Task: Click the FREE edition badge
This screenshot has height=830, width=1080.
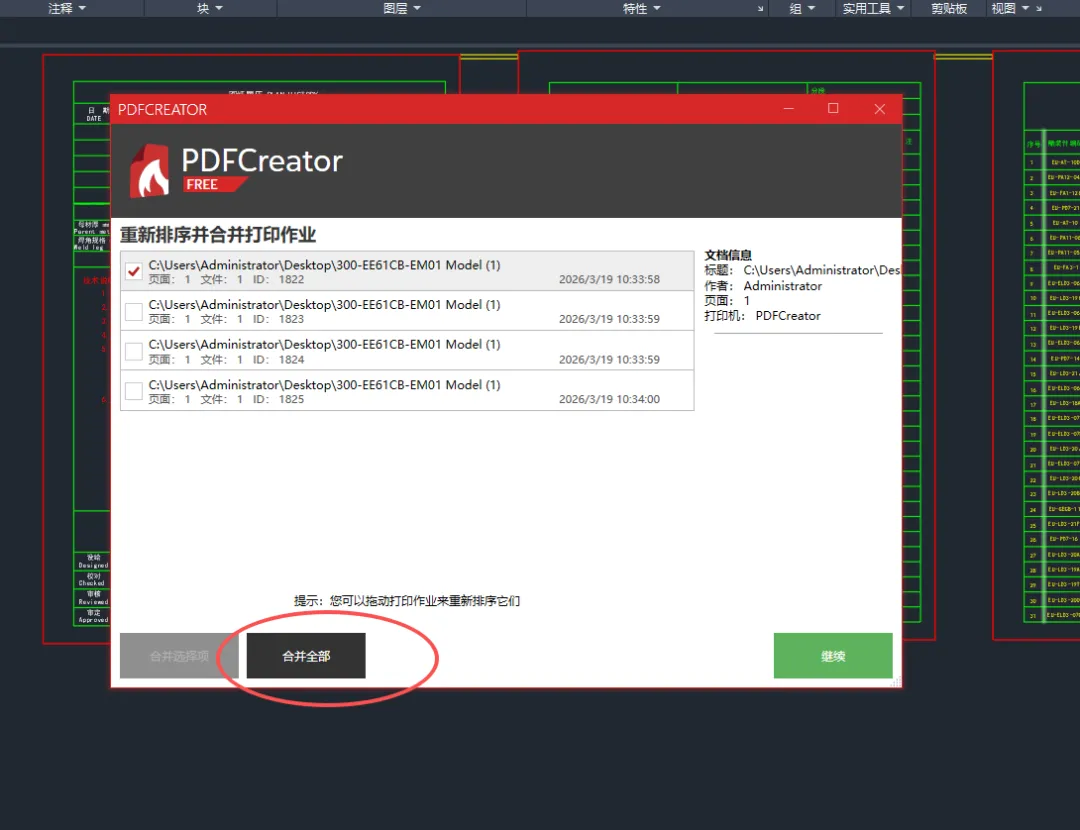Action: (214, 184)
